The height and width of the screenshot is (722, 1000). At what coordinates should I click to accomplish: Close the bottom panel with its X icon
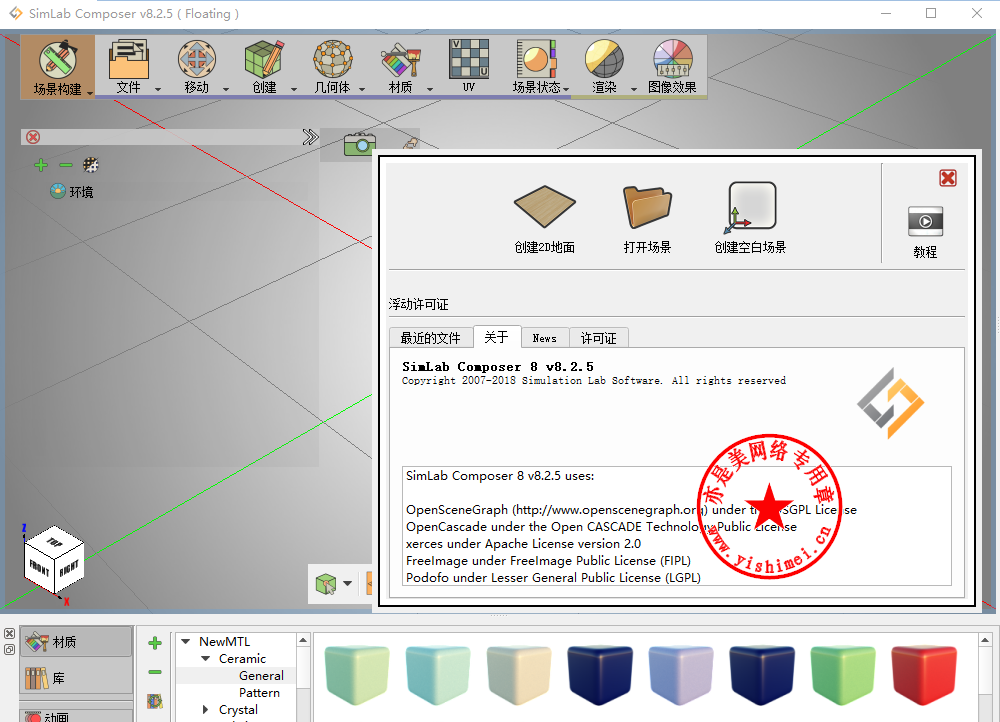[x=10, y=633]
